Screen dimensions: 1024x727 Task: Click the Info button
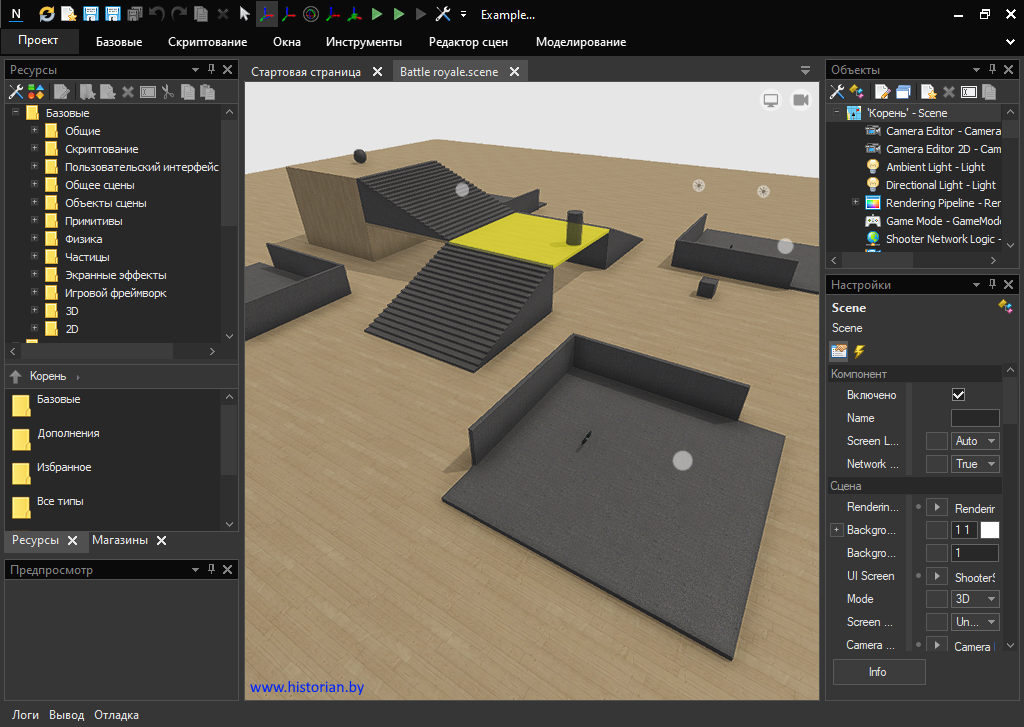point(878,672)
